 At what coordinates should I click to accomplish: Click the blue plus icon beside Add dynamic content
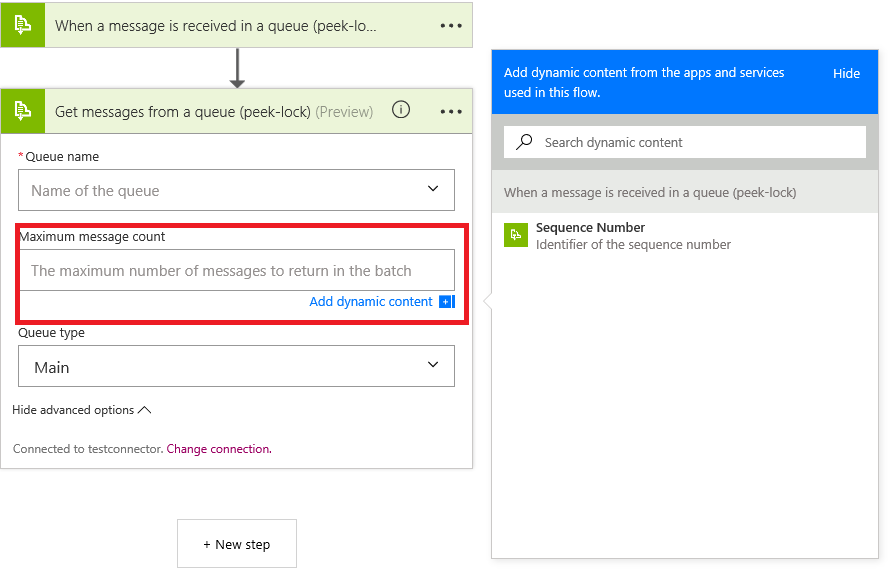pyautogui.click(x=446, y=301)
